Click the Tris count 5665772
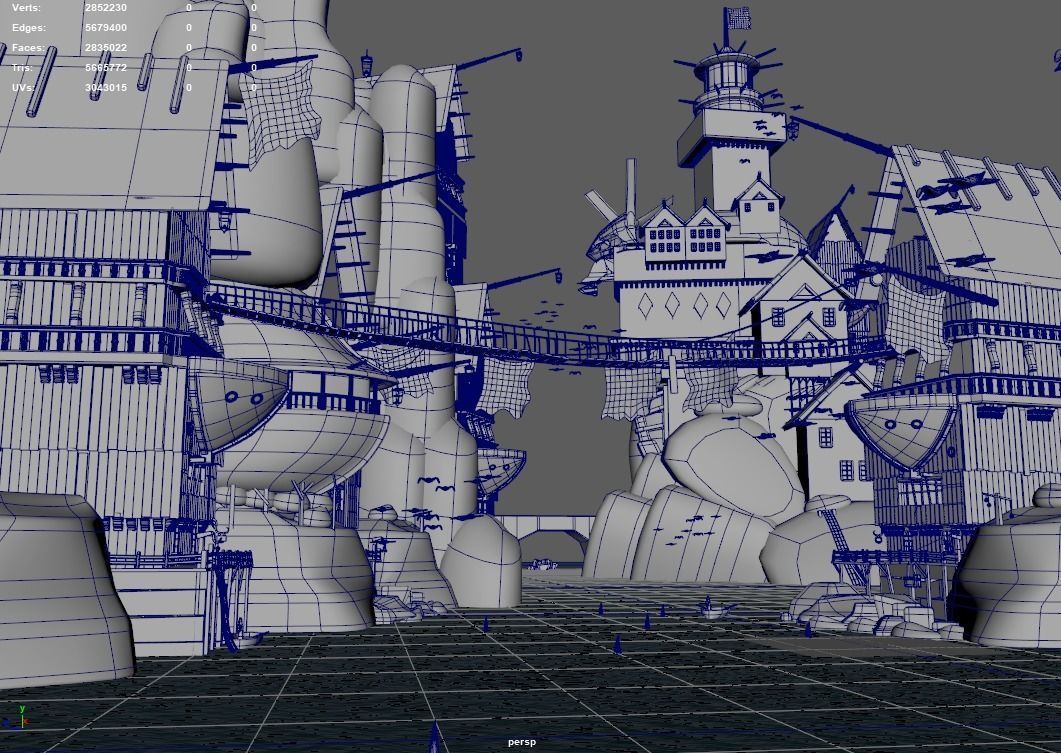This screenshot has width=1061, height=753. point(106,68)
